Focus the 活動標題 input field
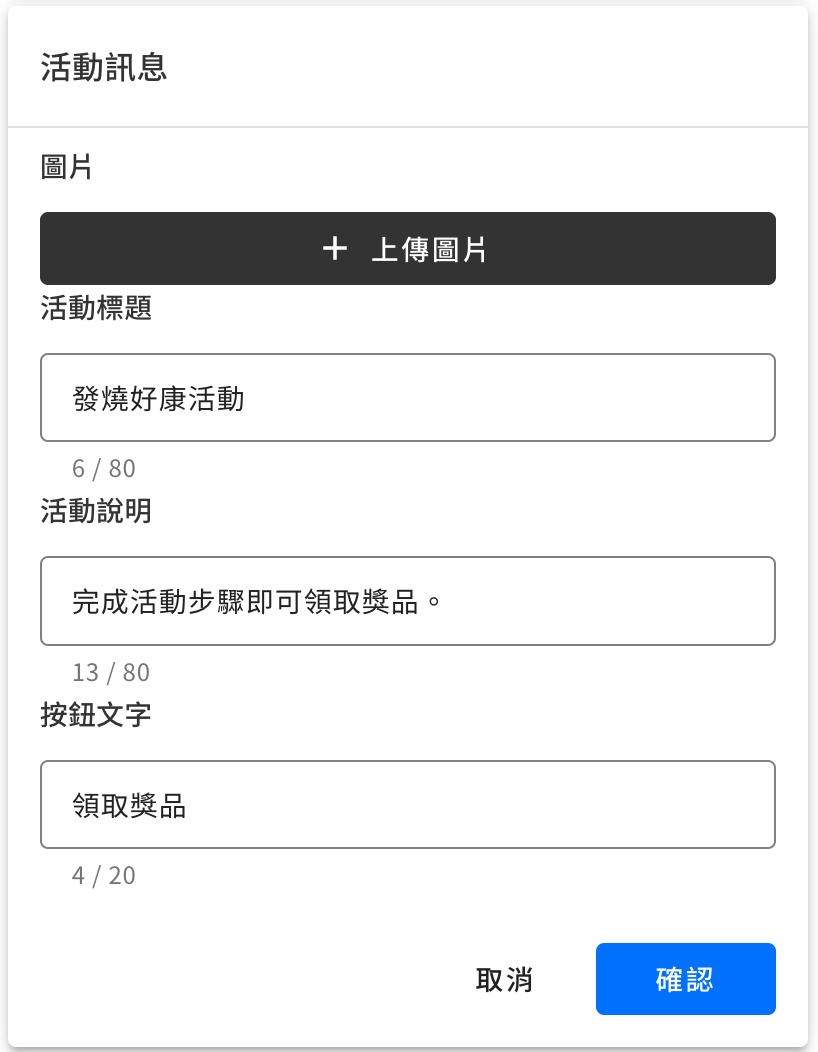 click(407, 398)
